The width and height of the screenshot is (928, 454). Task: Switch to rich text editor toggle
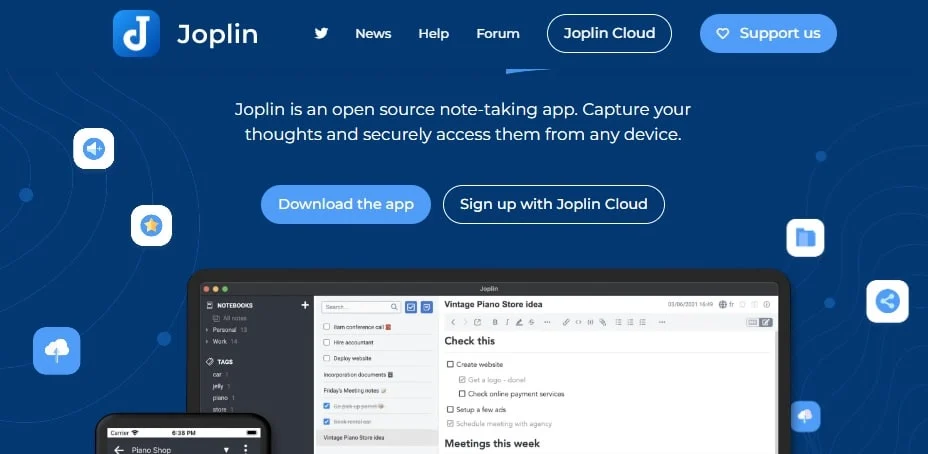tap(766, 322)
